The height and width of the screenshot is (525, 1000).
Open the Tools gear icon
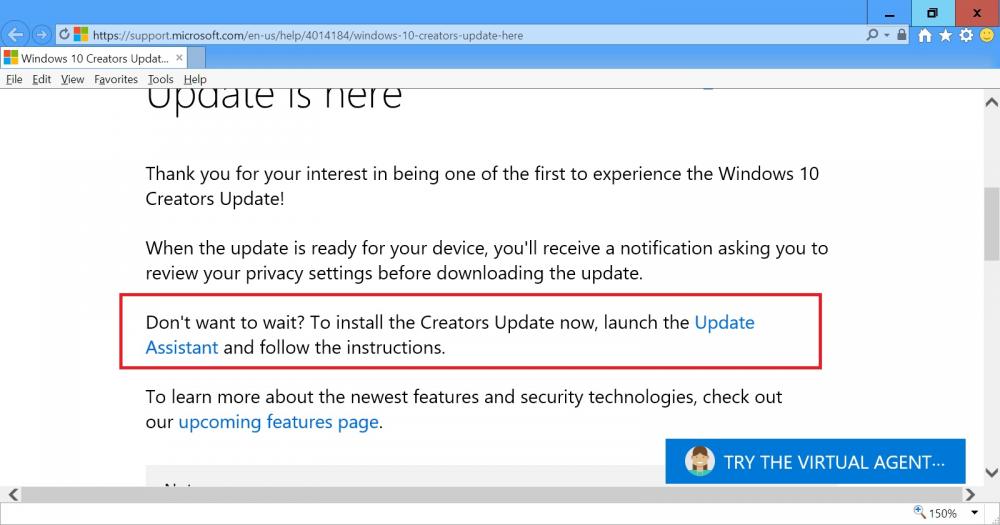click(x=966, y=35)
